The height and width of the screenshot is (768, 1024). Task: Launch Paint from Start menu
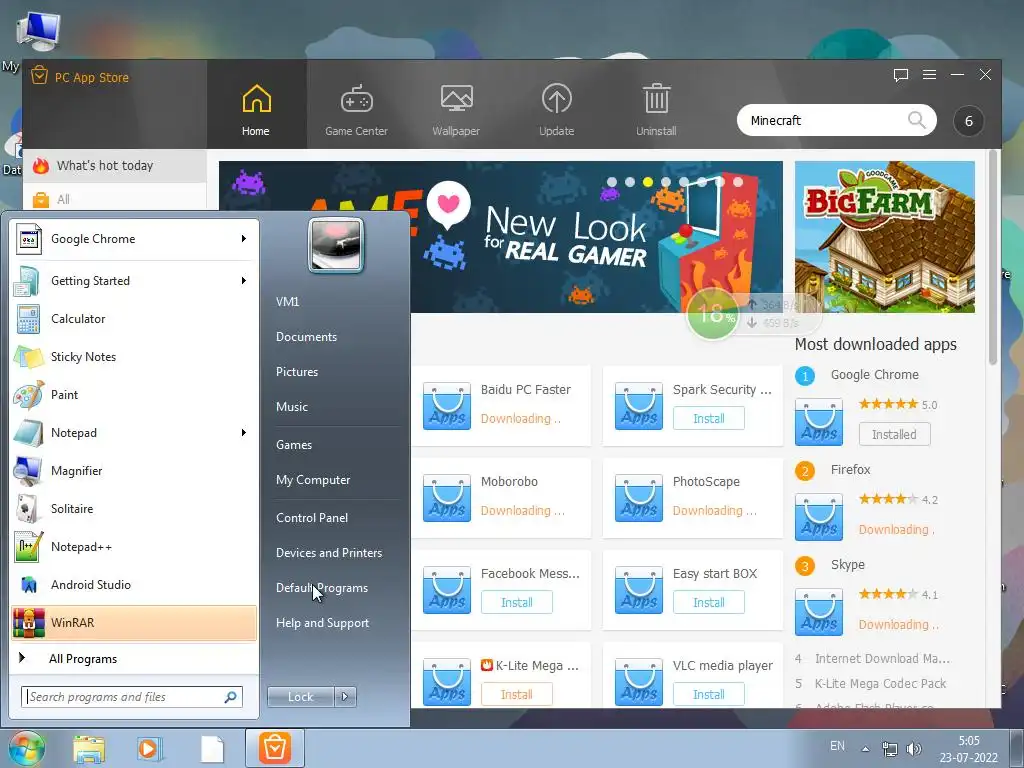tap(134, 394)
